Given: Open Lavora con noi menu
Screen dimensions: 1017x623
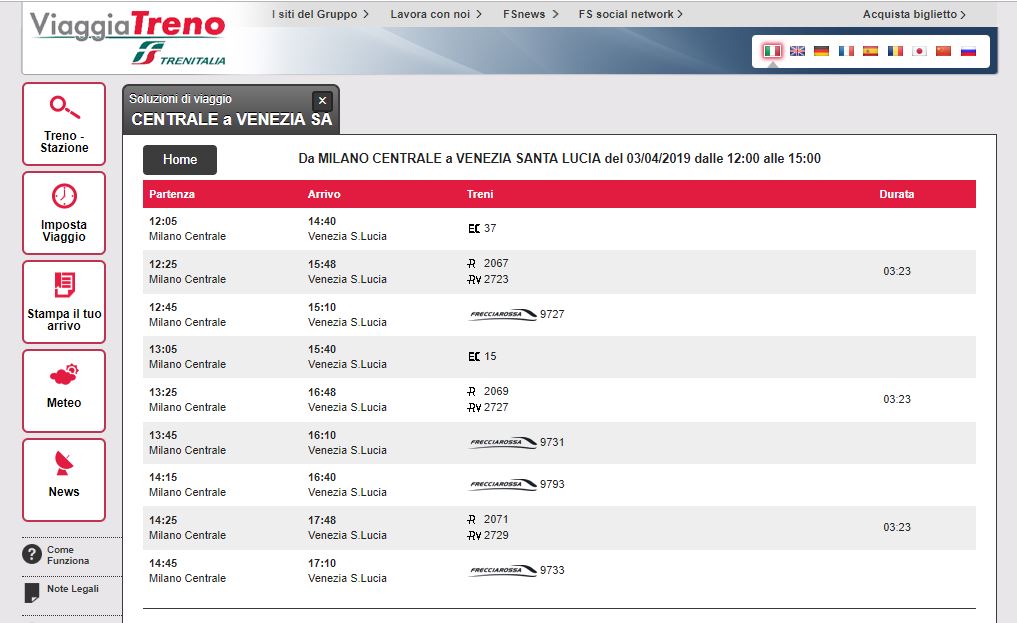Looking at the screenshot, I should click(x=436, y=14).
